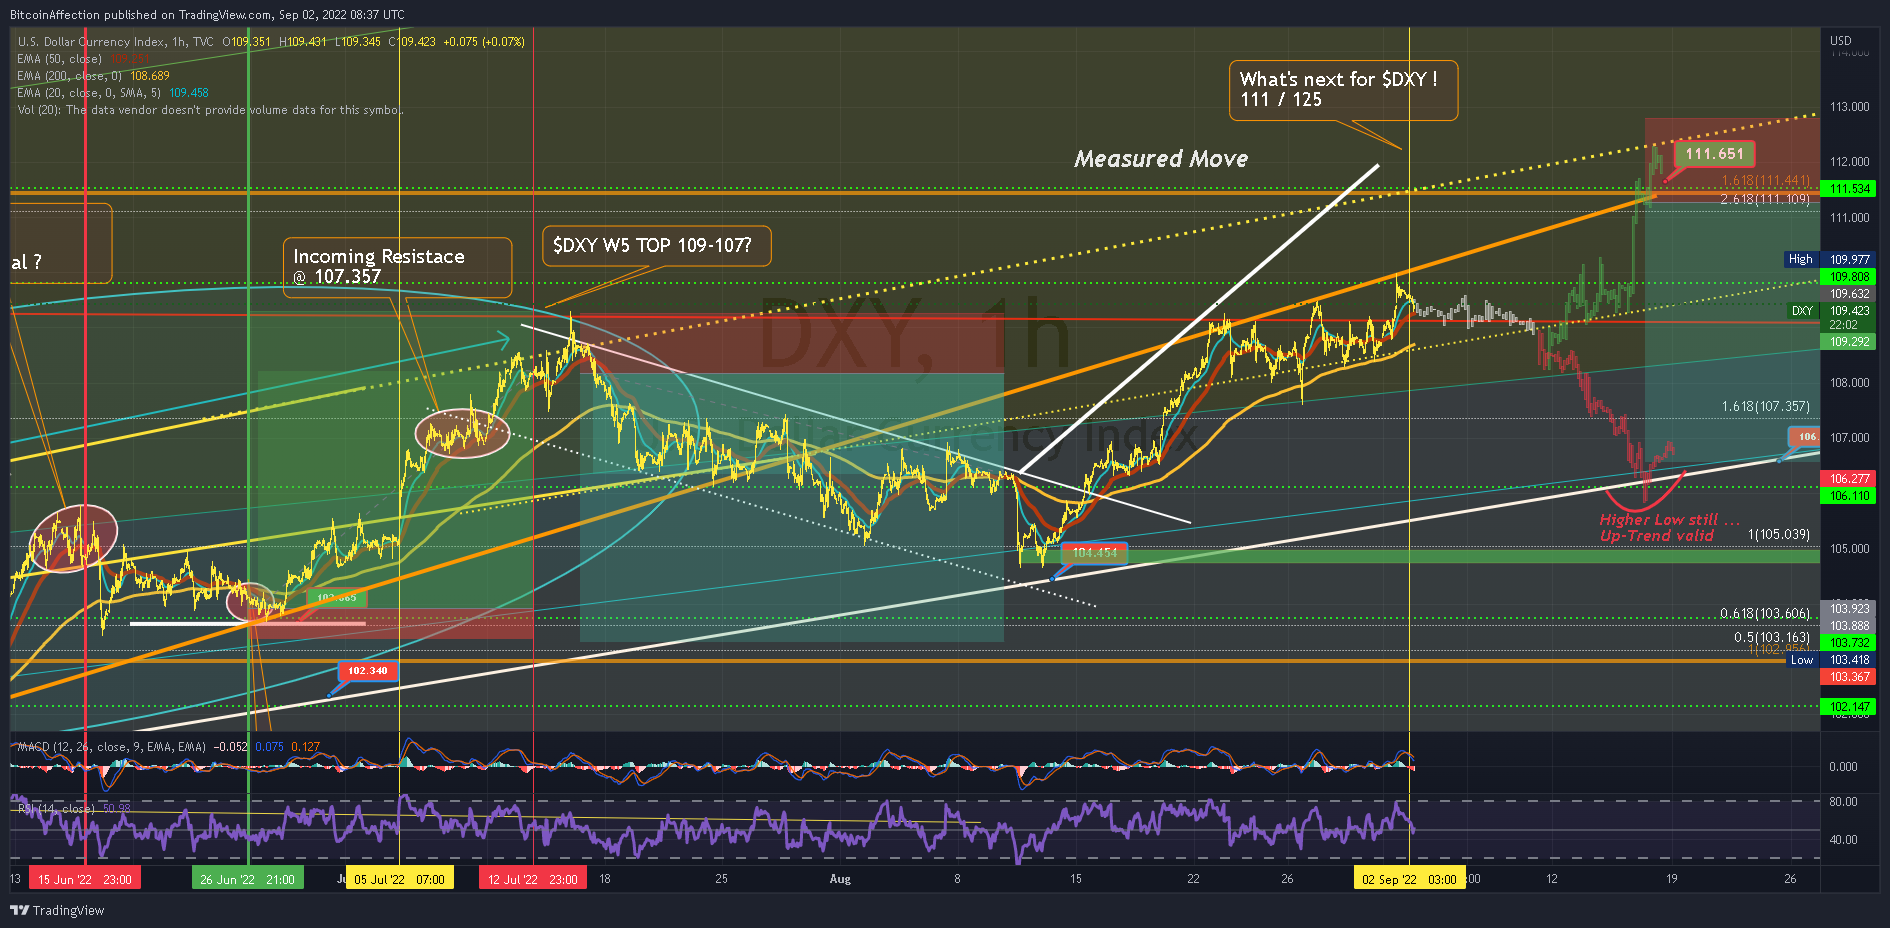
Task: Click the 103.732 green price axis label
Action: [1849, 642]
